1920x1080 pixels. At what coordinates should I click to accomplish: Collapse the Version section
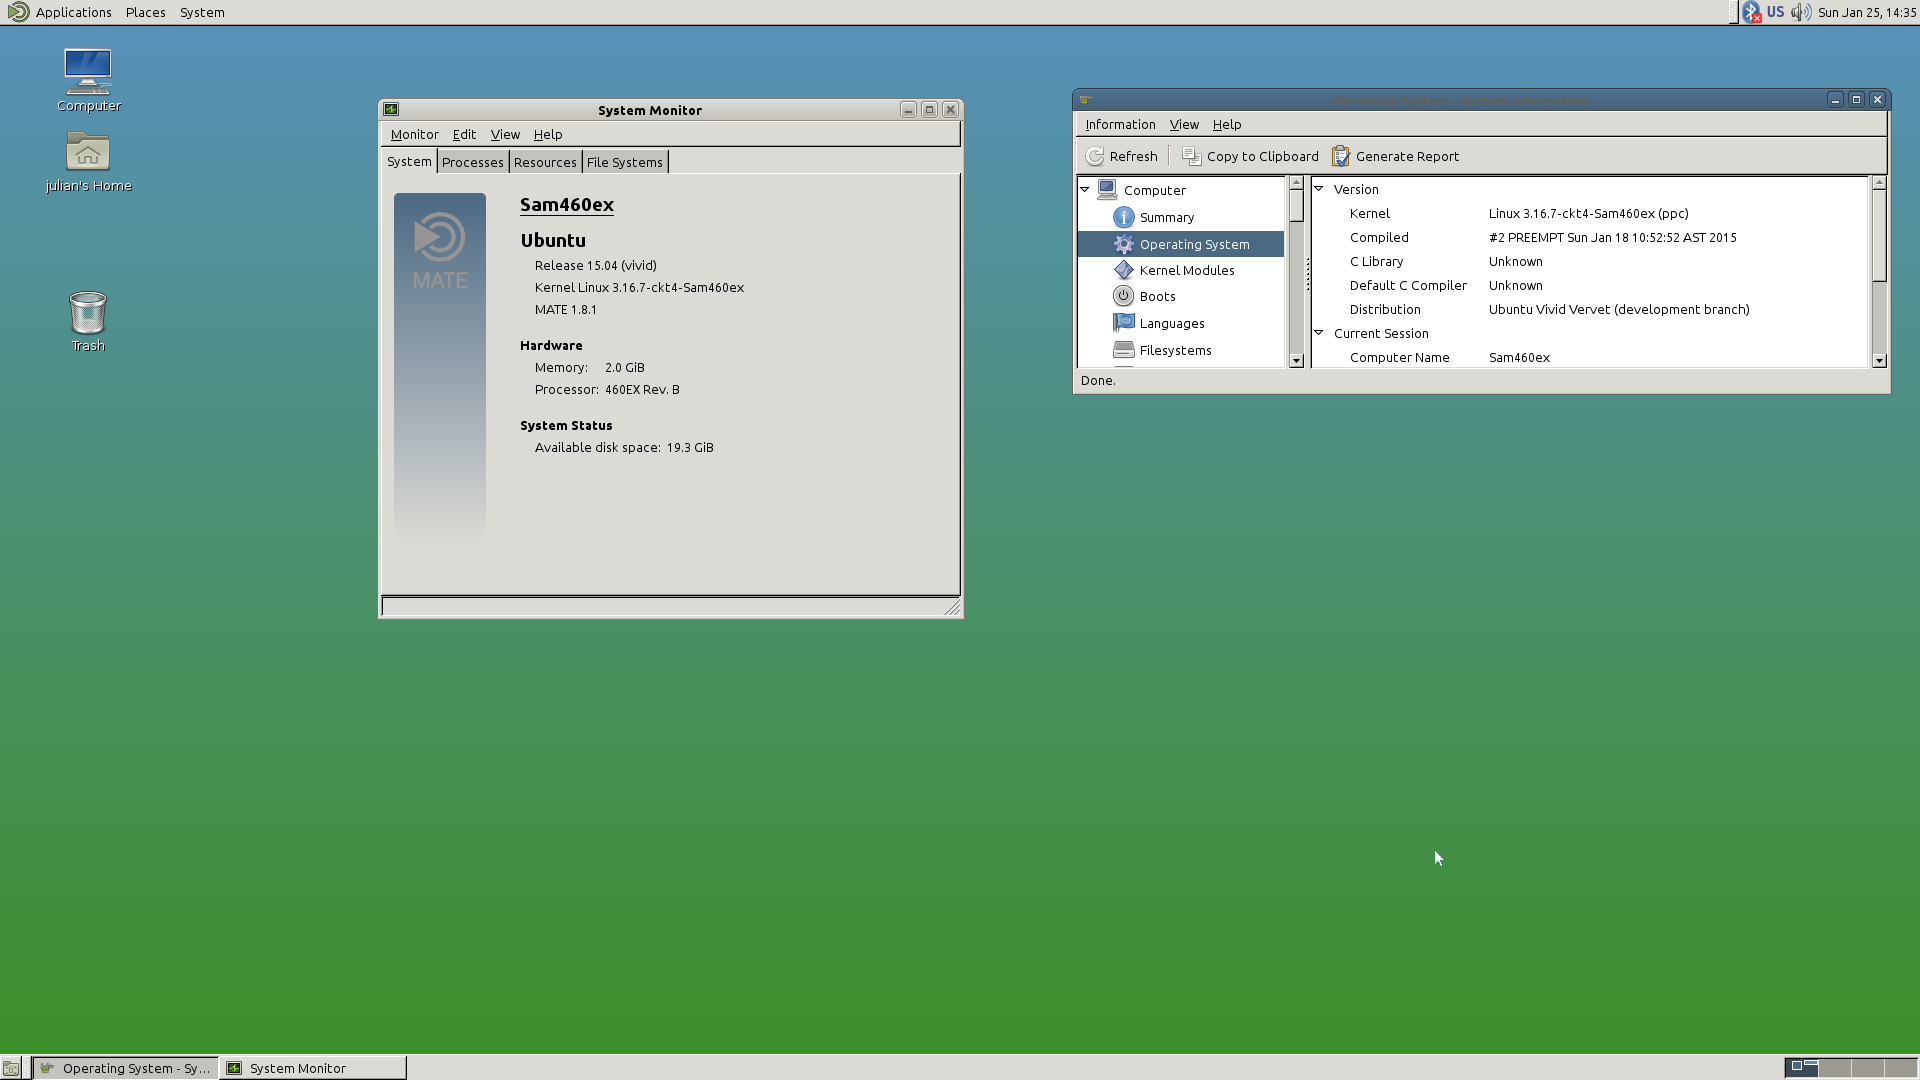[x=1319, y=189]
